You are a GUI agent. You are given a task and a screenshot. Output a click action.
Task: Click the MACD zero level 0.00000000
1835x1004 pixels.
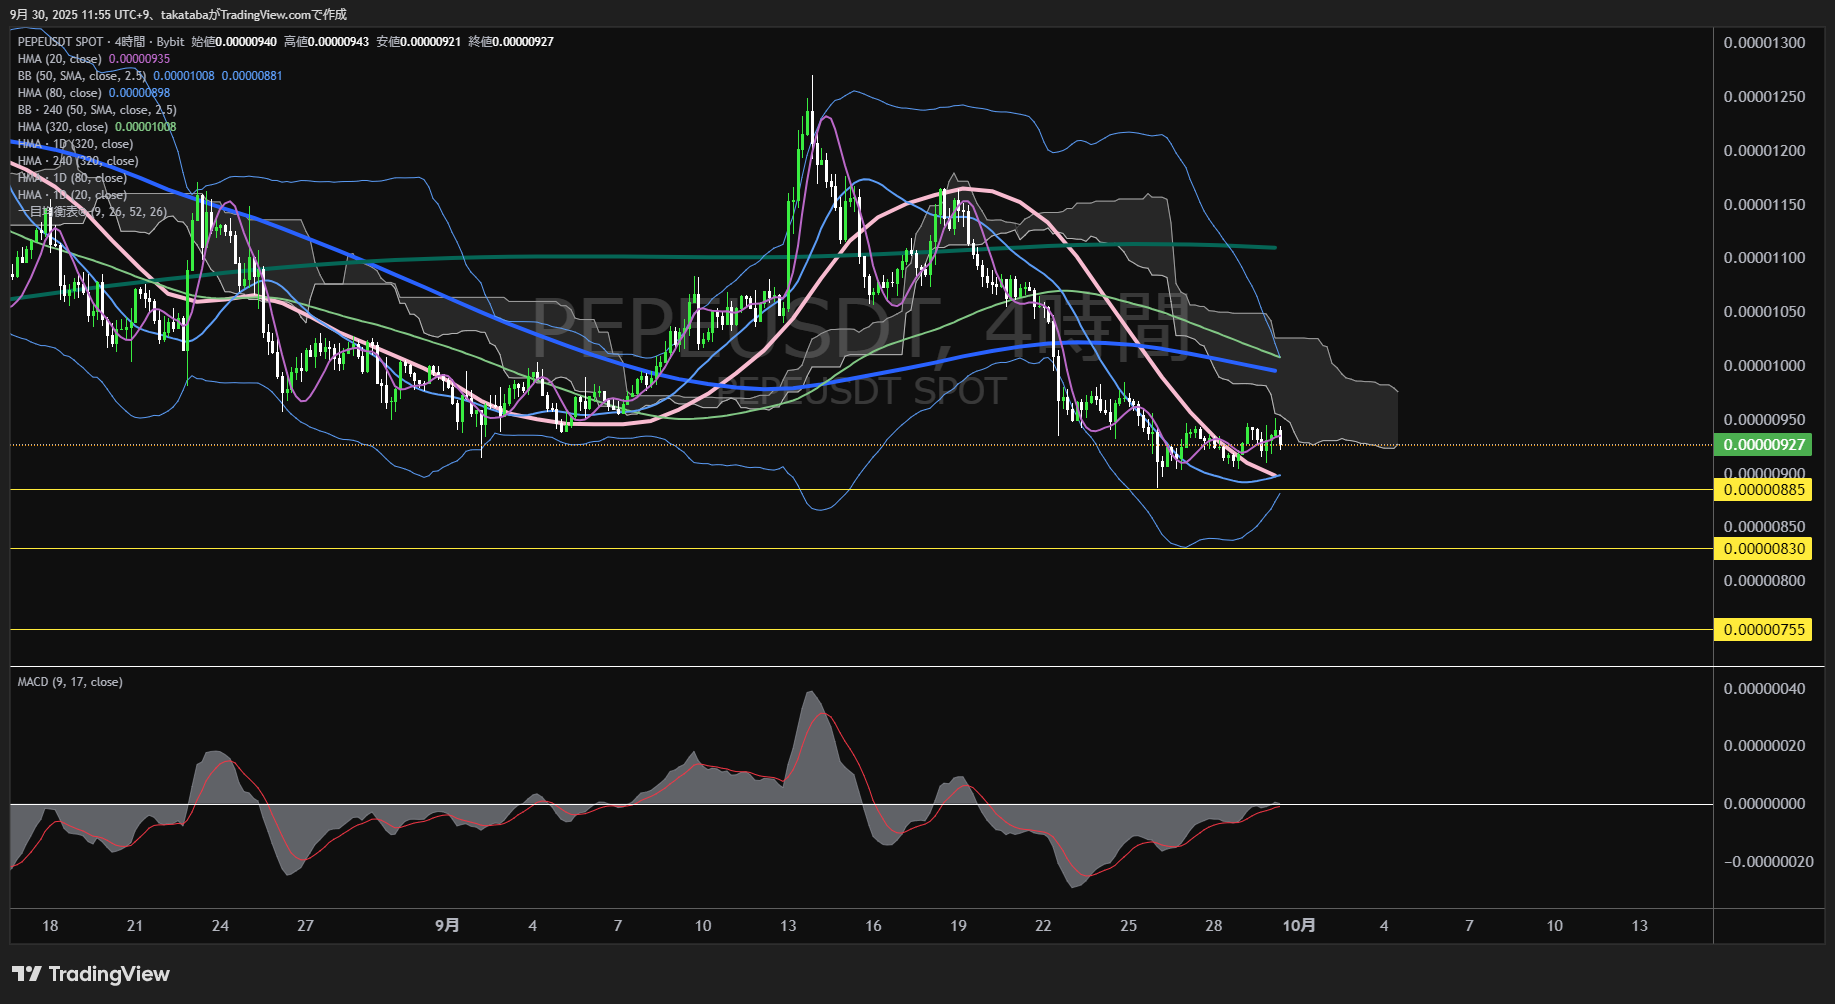click(x=1764, y=804)
